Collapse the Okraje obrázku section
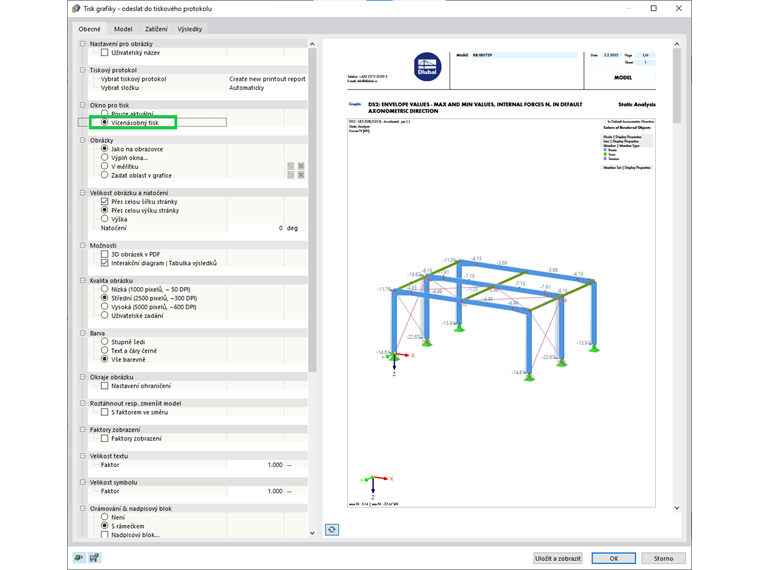The image size is (760, 570). 82,377
